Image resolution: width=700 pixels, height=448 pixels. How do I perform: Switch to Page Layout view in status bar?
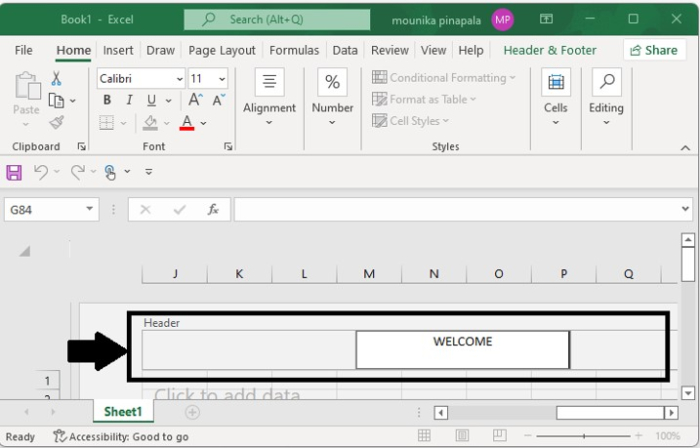(x=463, y=436)
